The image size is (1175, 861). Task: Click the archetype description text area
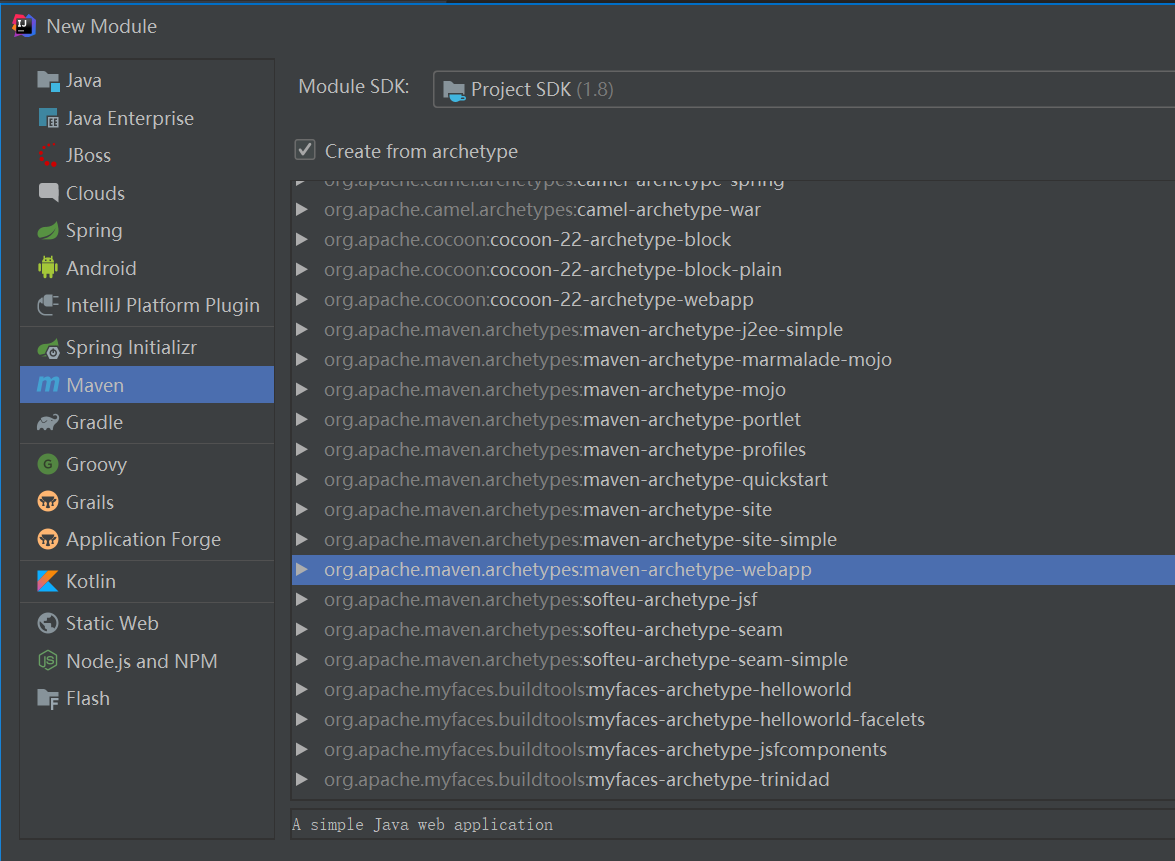pyautogui.click(x=733, y=824)
